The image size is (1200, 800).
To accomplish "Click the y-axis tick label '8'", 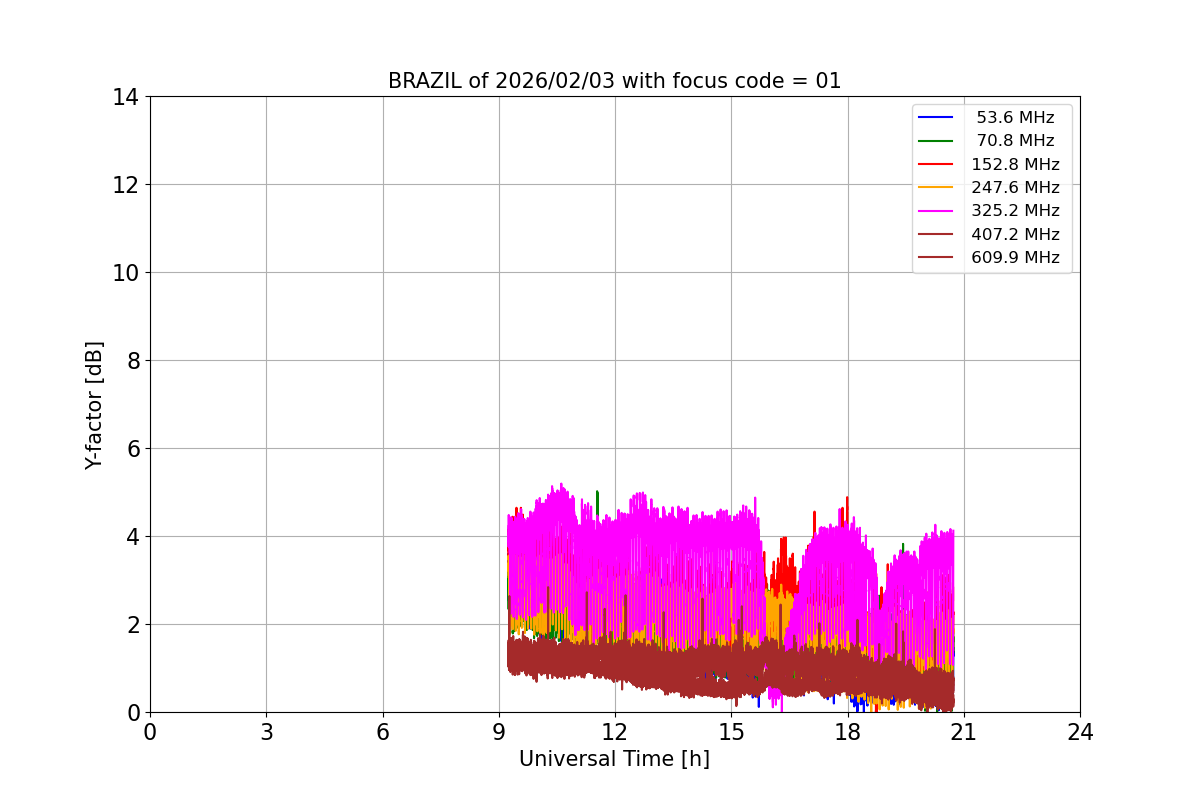I will click(x=133, y=361).
